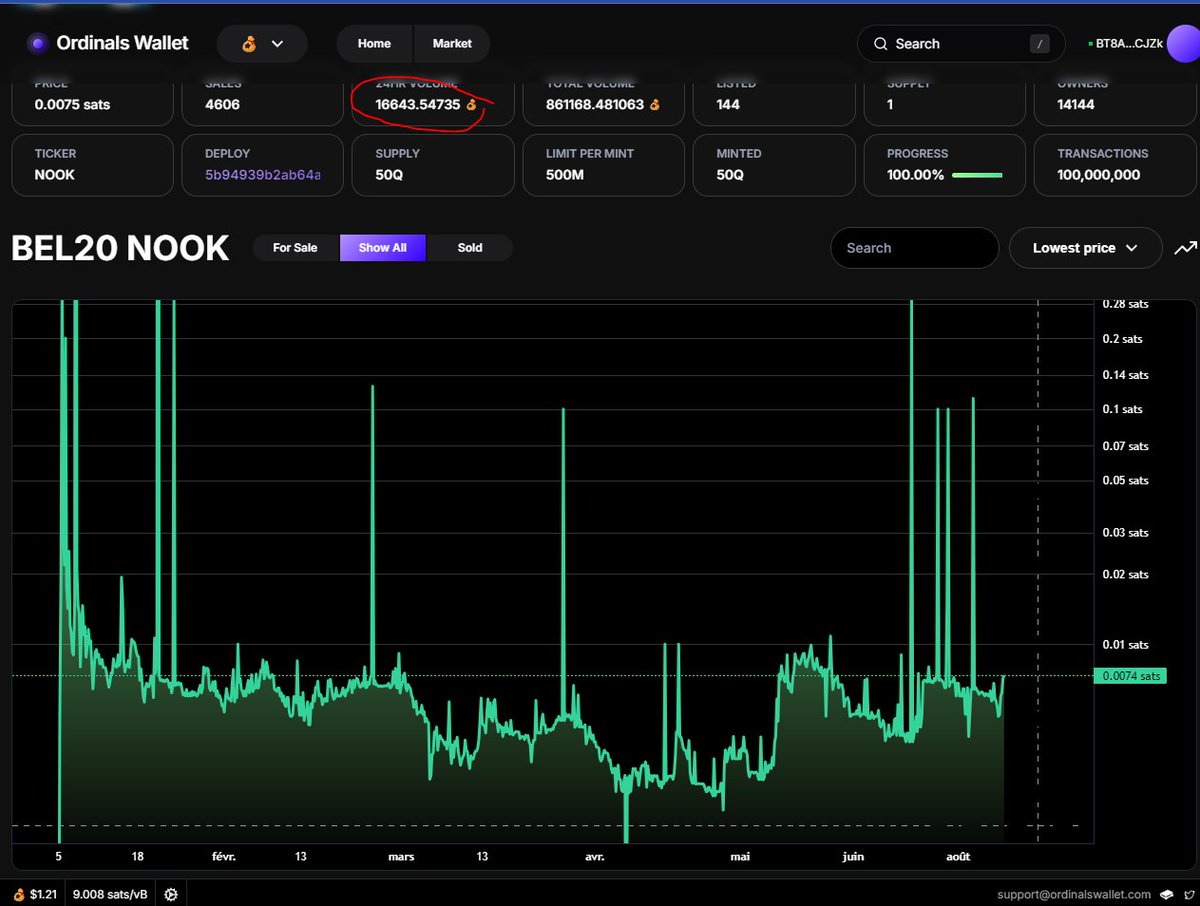Open support@ordinalswallet.com email link
This screenshot has height=906, width=1200.
1075,894
